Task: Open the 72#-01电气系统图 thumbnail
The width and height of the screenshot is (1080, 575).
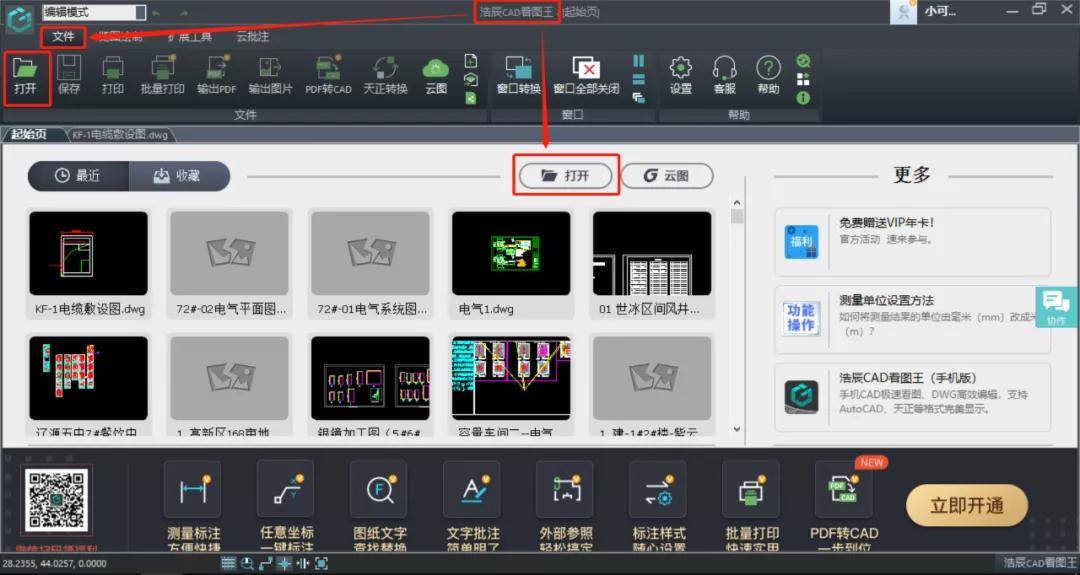Action: pyautogui.click(x=371, y=253)
